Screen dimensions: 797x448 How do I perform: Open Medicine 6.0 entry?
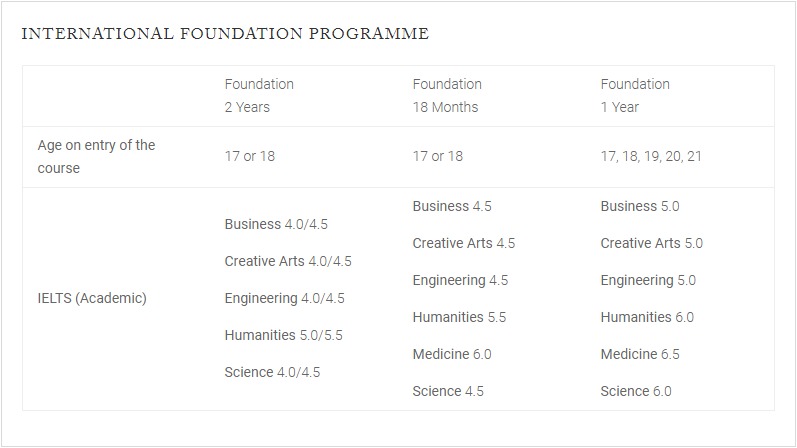pyautogui.click(x=452, y=354)
